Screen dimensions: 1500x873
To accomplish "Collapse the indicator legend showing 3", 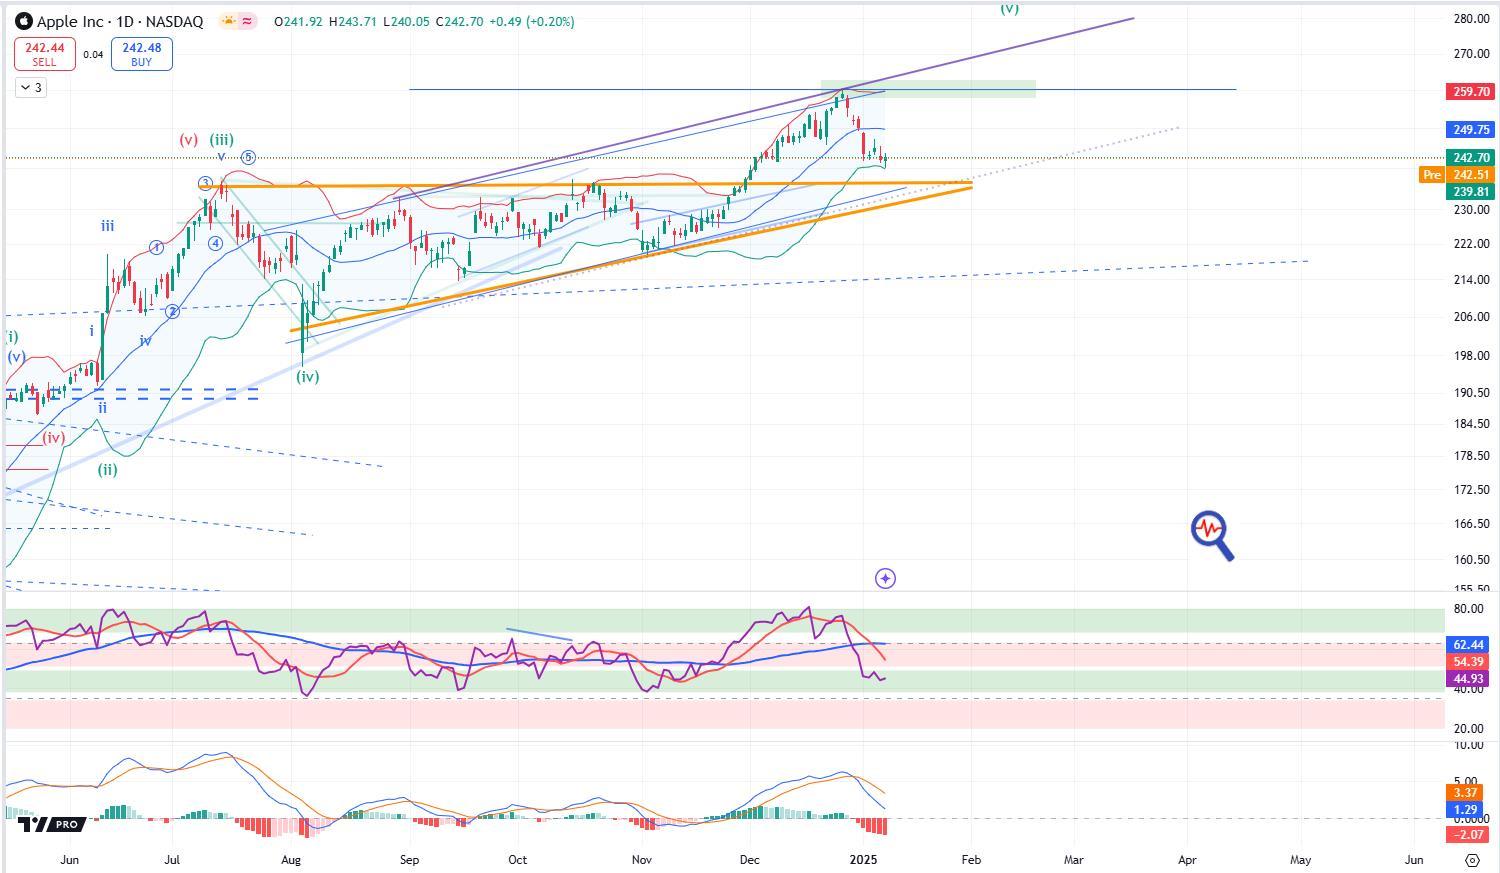I will 31,88.
